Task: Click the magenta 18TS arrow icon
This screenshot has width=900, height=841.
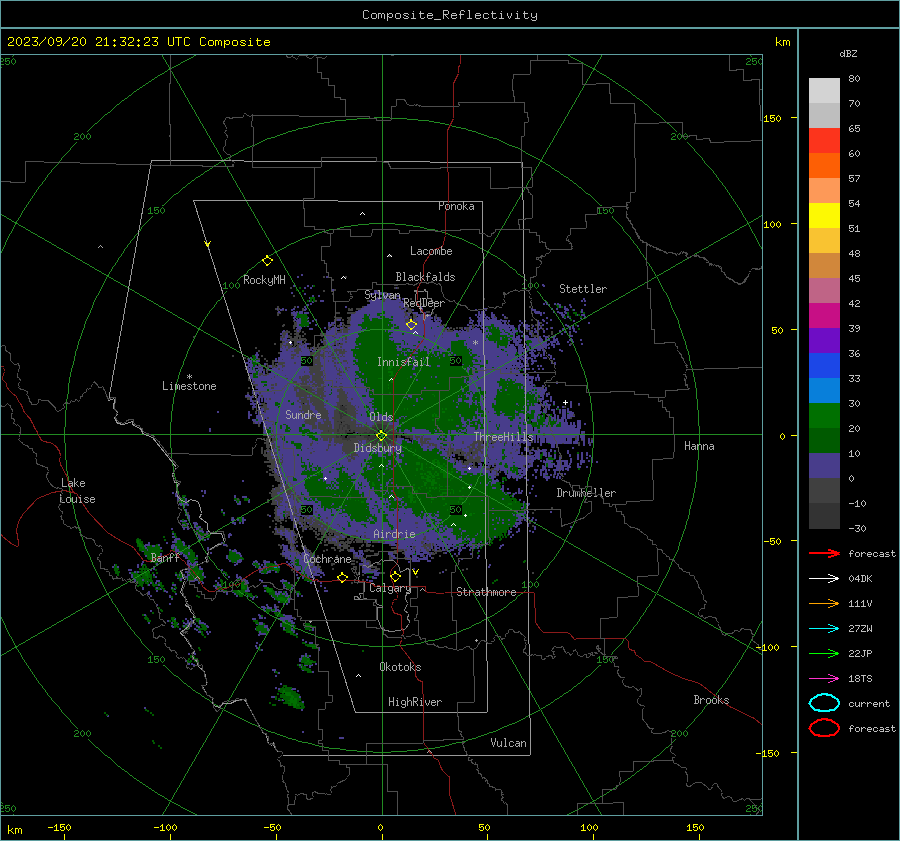Action: click(824, 679)
